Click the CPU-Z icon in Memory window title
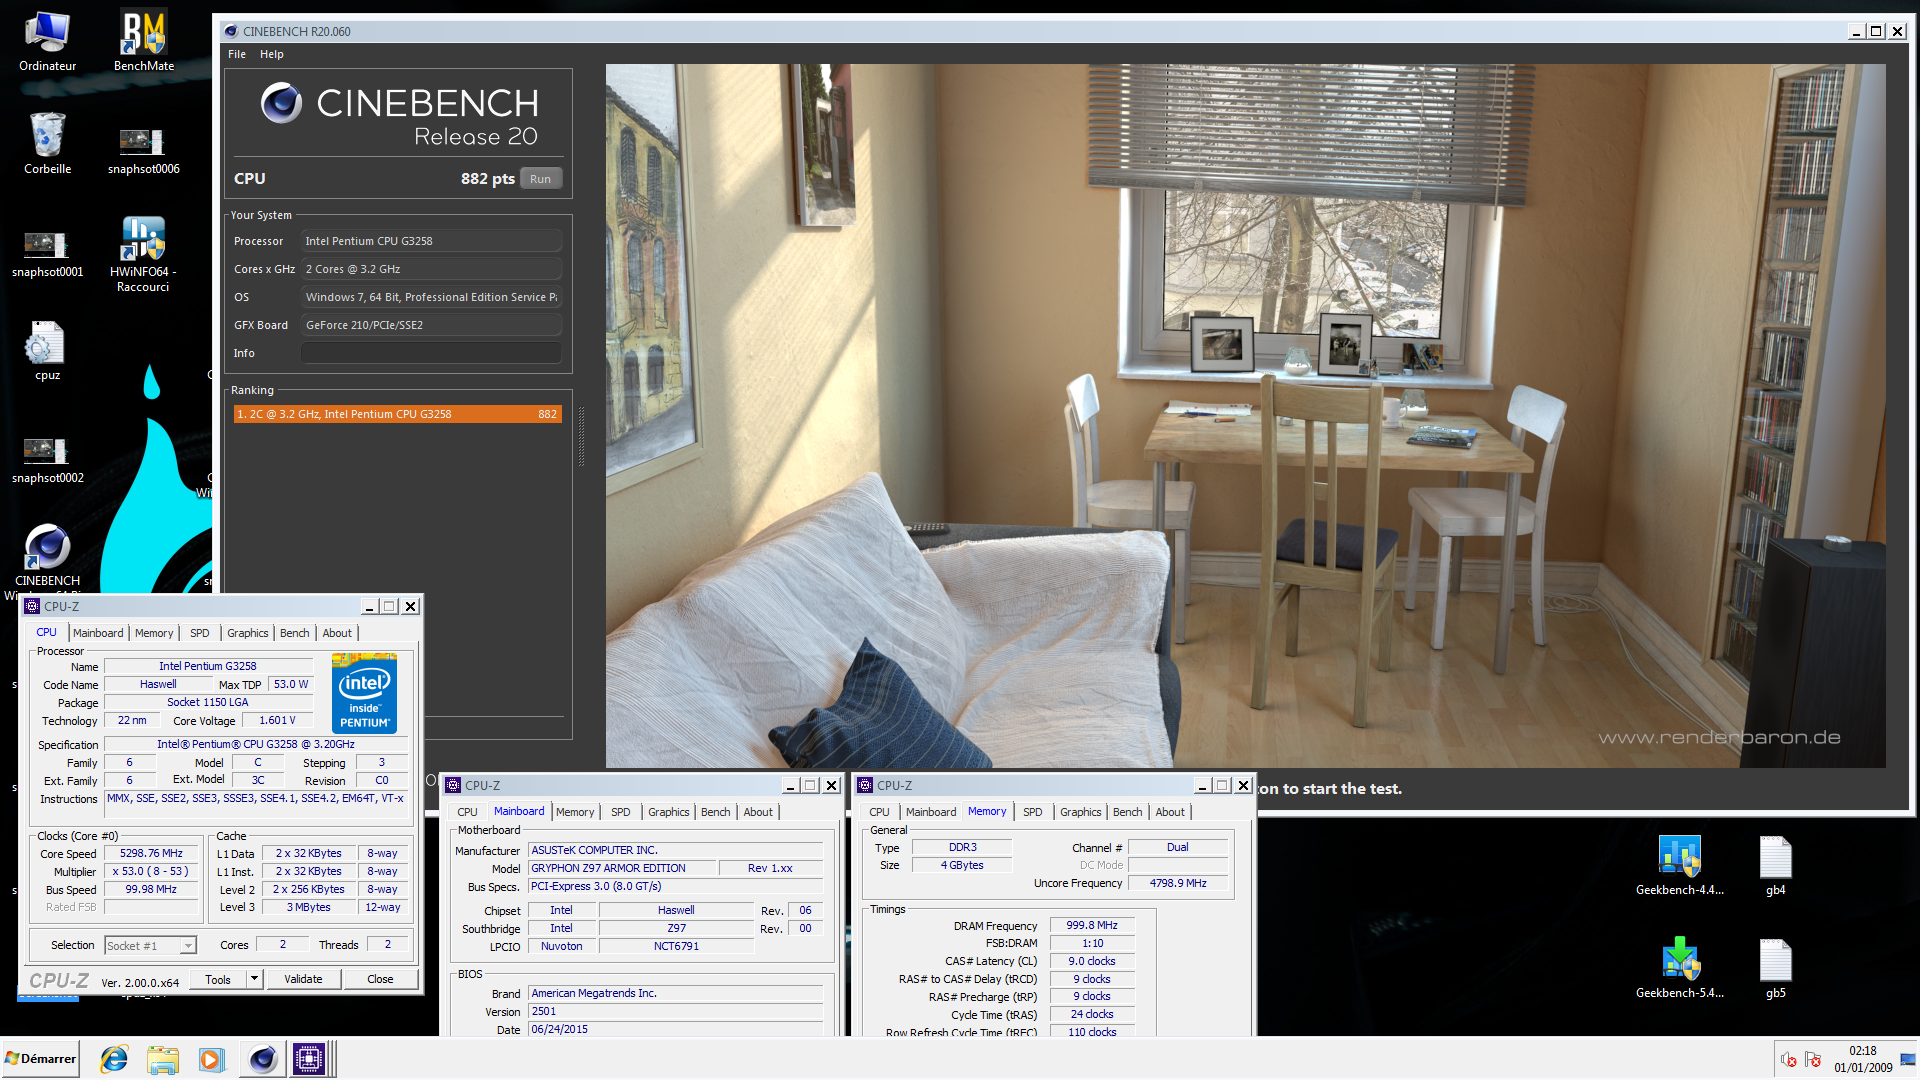 [x=865, y=786]
